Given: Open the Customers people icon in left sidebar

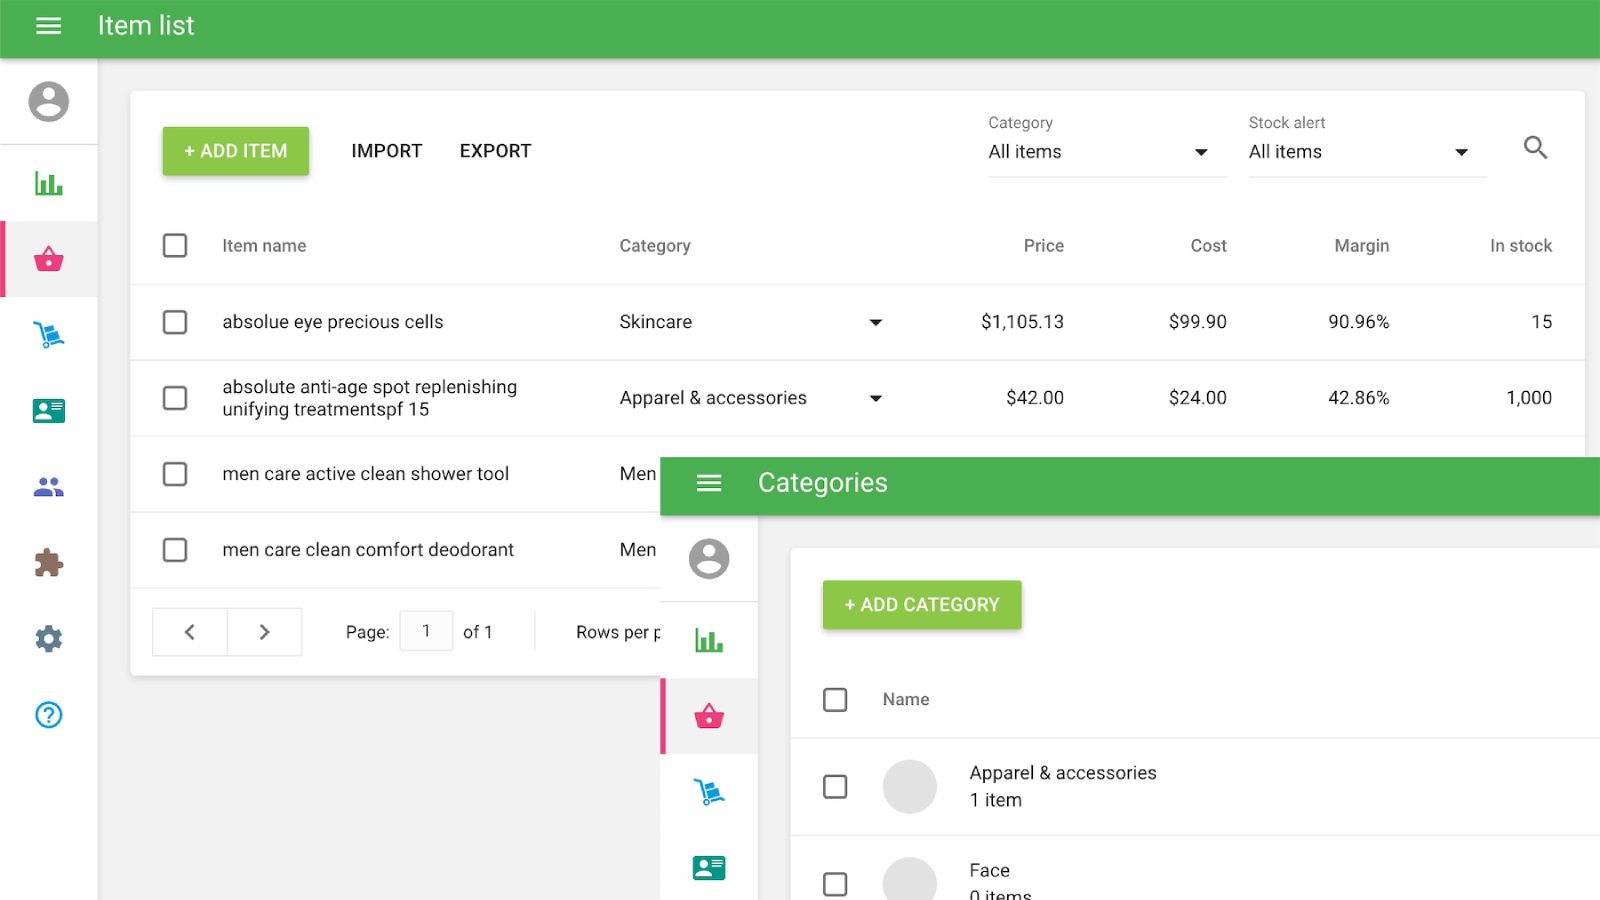Looking at the screenshot, I should pos(48,487).
